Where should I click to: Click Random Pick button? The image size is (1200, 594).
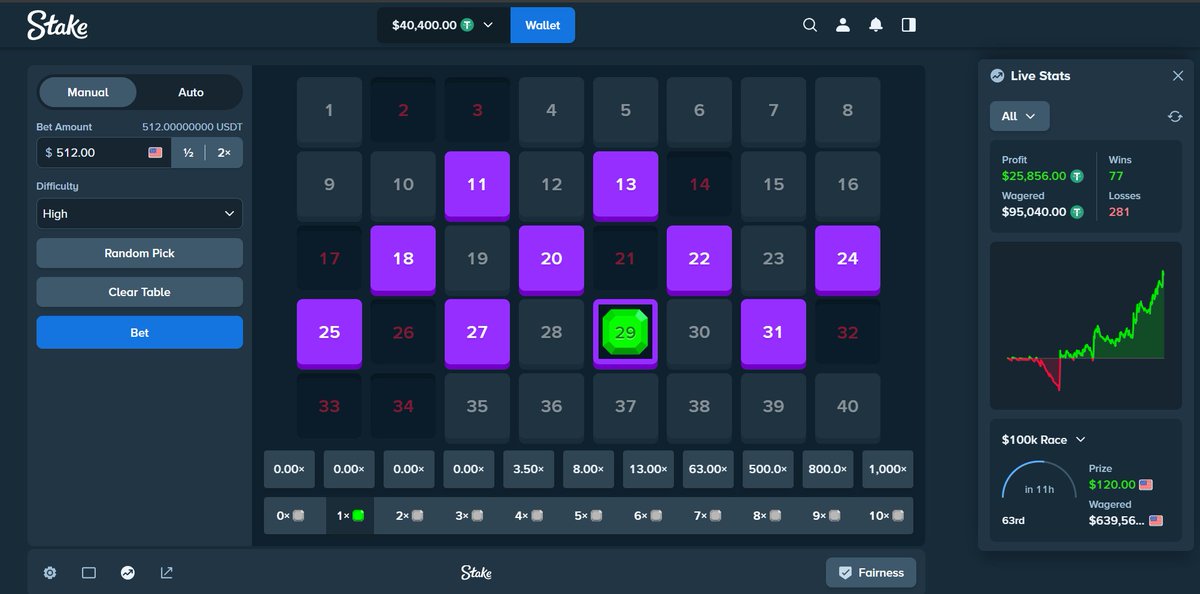(139, 253)
